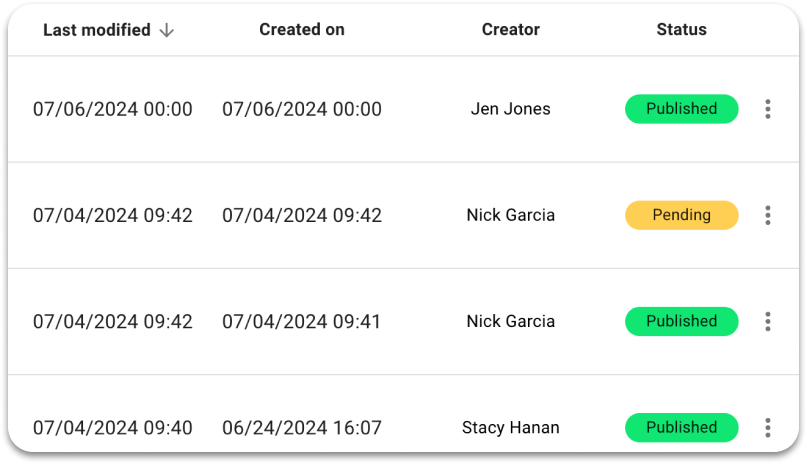Click the last modified date 07/06/2024 00:00
The image size is (807, 464).
pos(113,109)
